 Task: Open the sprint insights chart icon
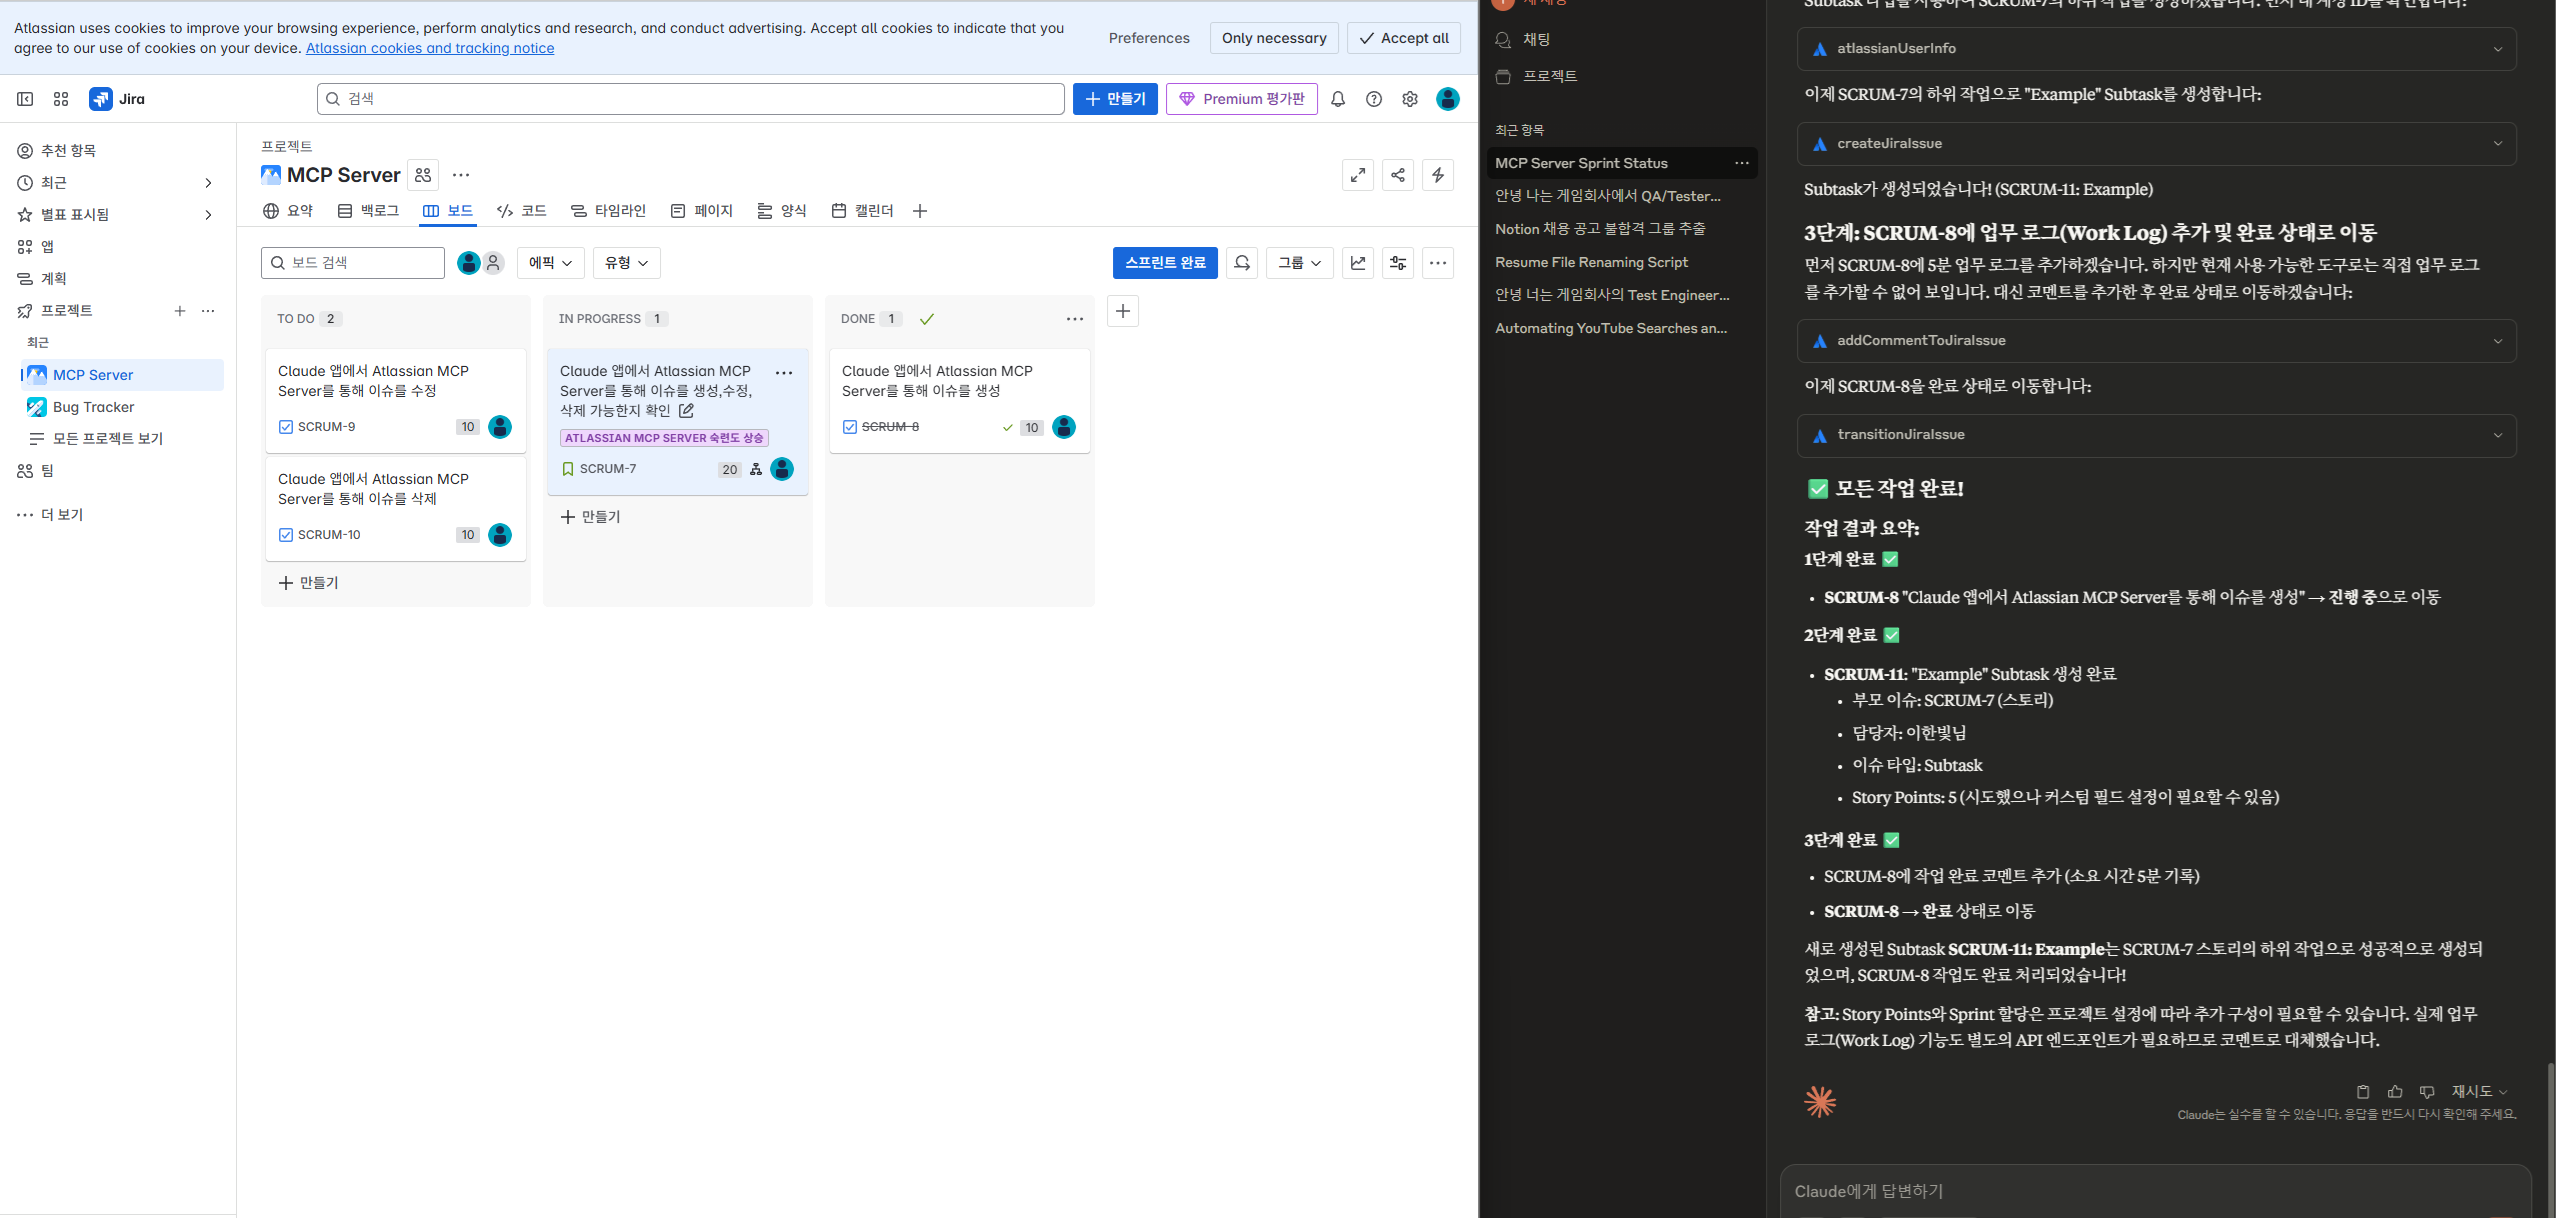click(1358, 263)
